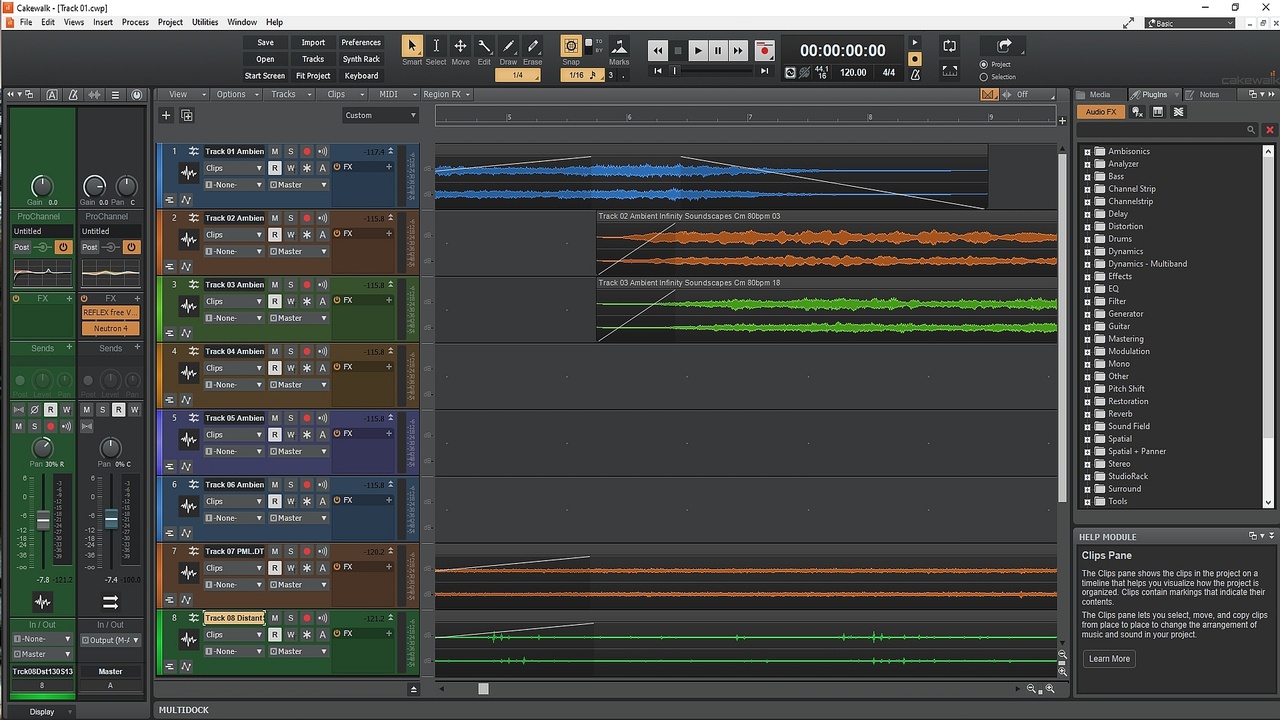
Task: Open the Process menu
Action: click(x=135, y=22)
